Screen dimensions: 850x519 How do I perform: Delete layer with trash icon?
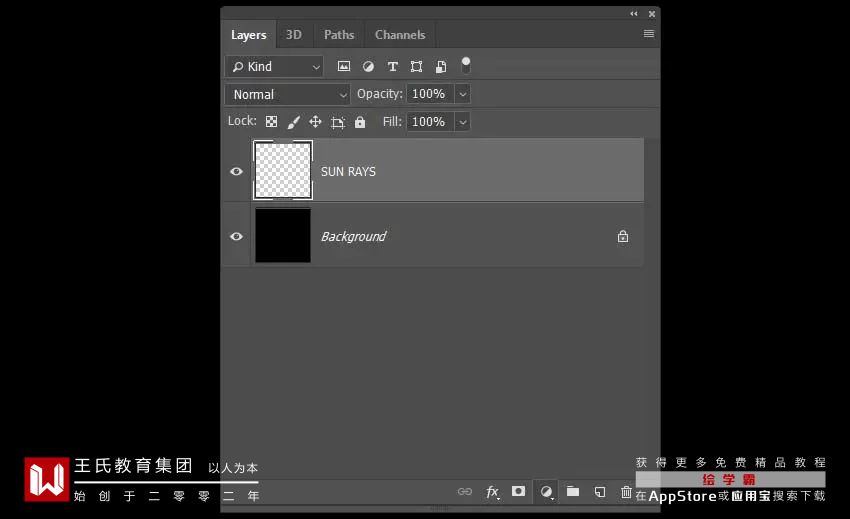pos(626,492)
